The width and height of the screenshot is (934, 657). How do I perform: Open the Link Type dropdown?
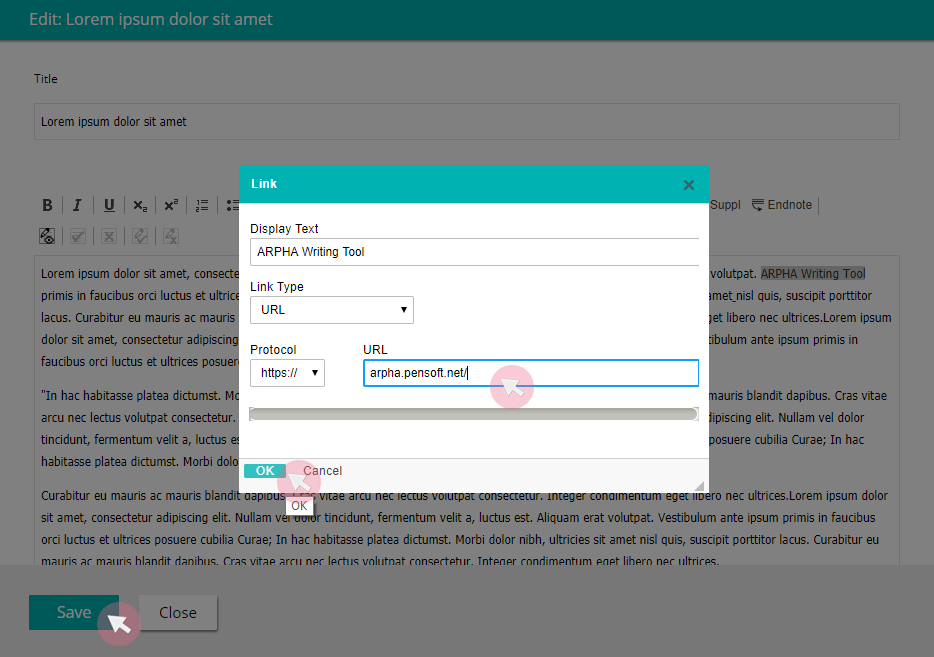pos(332,310)
